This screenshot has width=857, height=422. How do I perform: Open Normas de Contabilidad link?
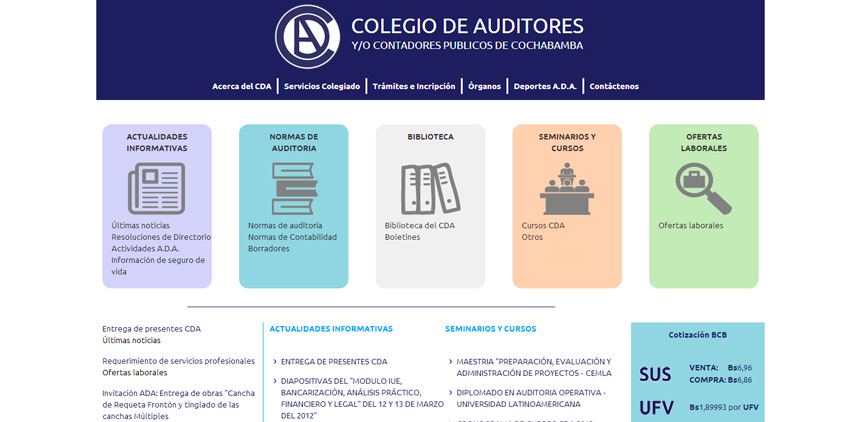292,237
